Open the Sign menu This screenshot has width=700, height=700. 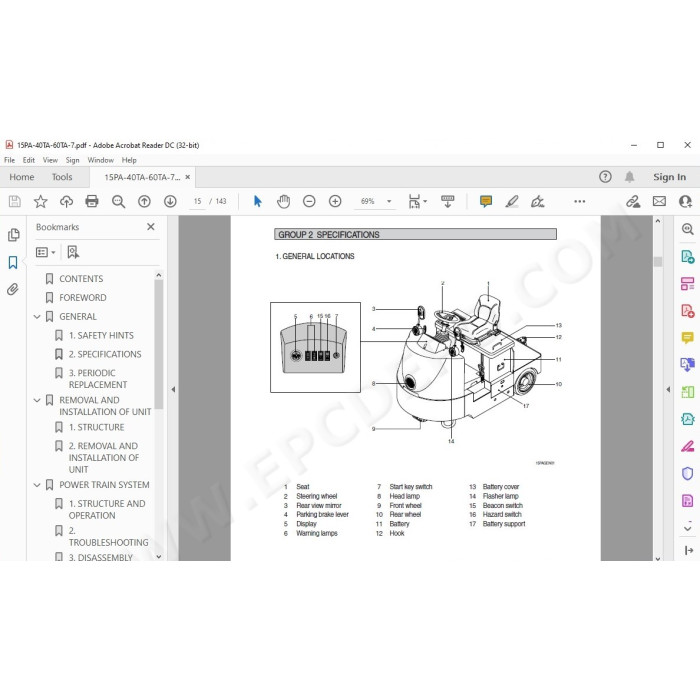click(x=72, y=160)
